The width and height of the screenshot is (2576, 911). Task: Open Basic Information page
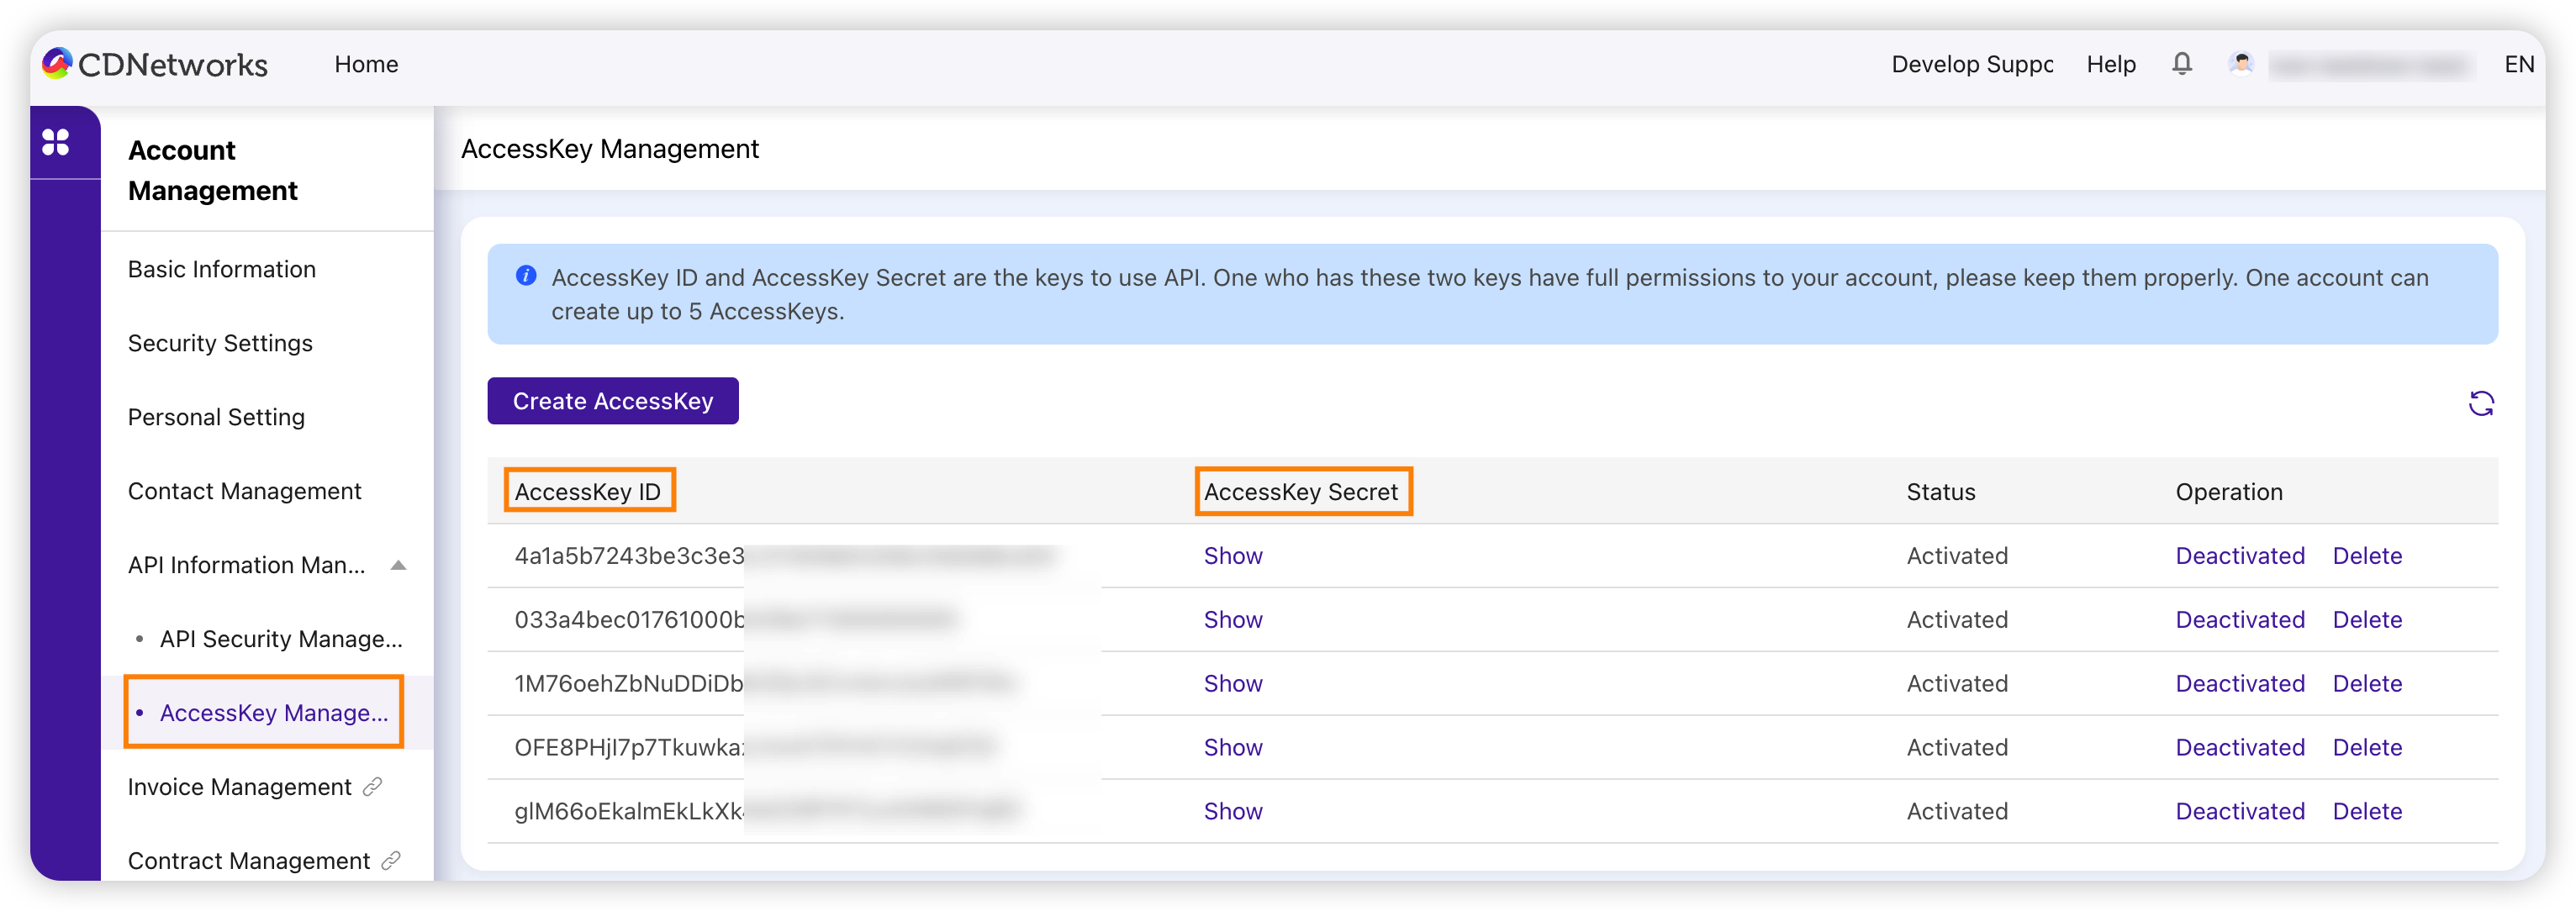(222, 269)
